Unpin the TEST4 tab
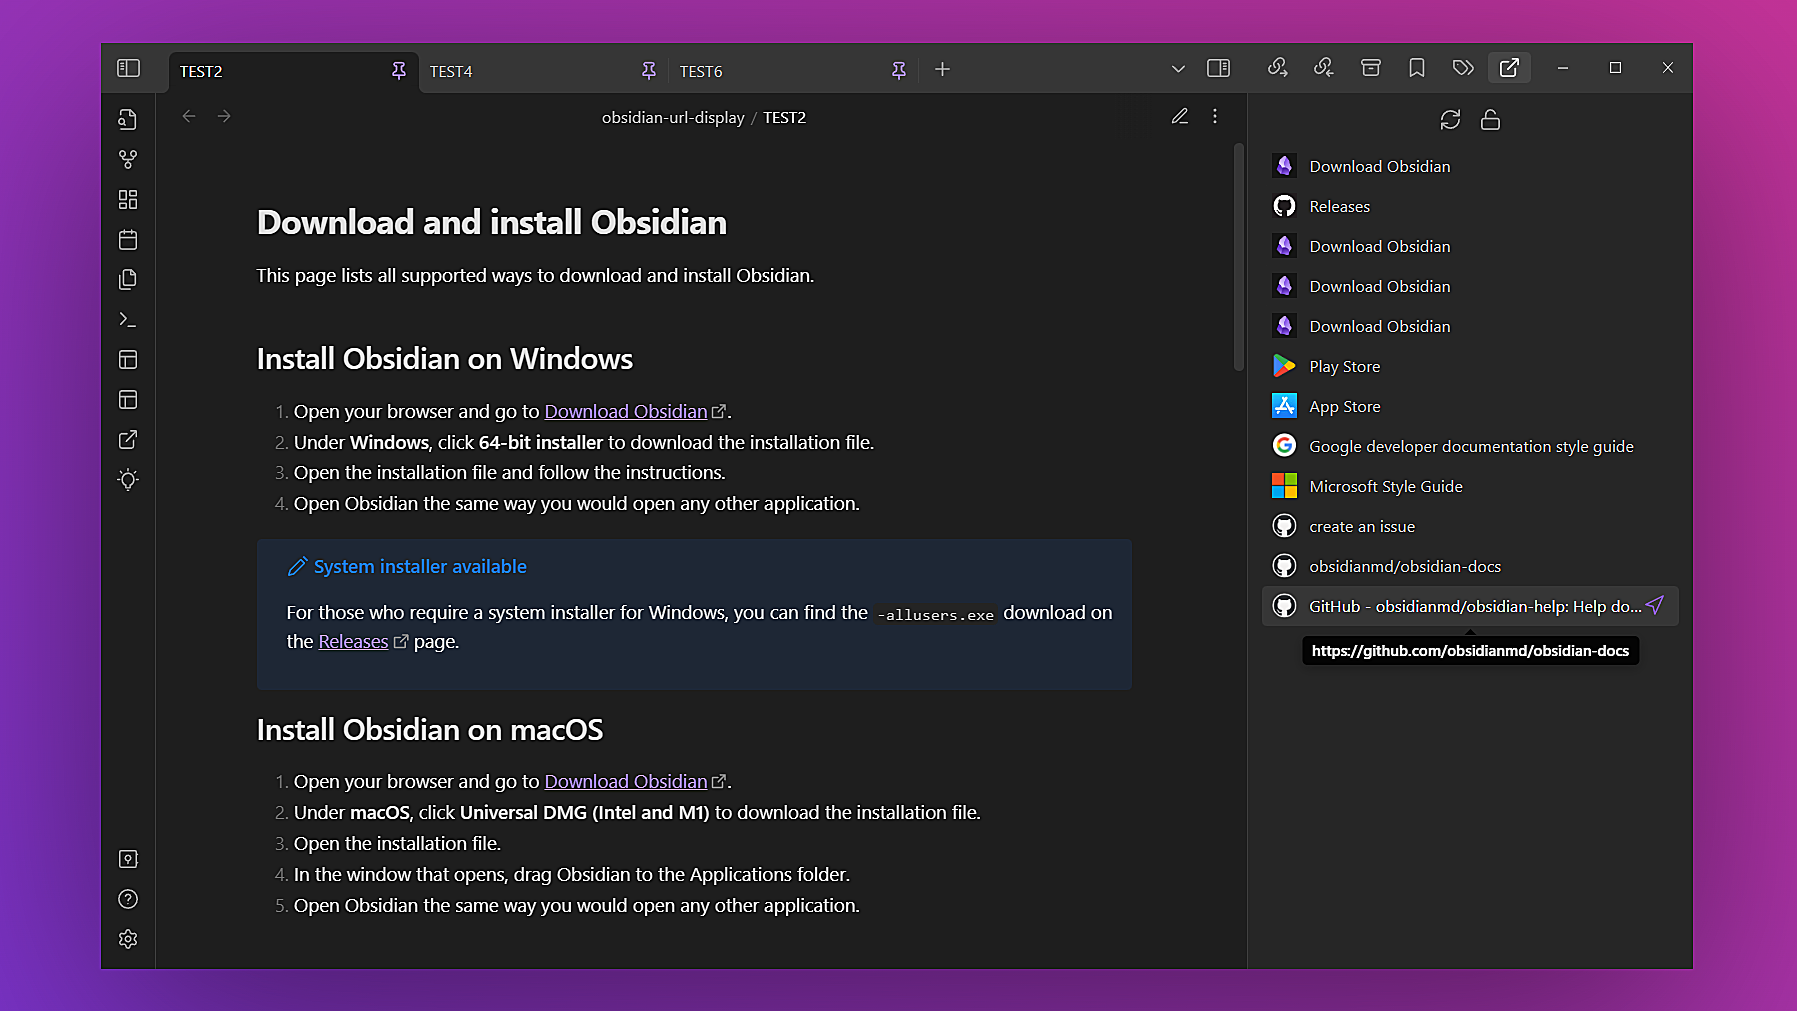The image size is (1797, 1011). 649,70
